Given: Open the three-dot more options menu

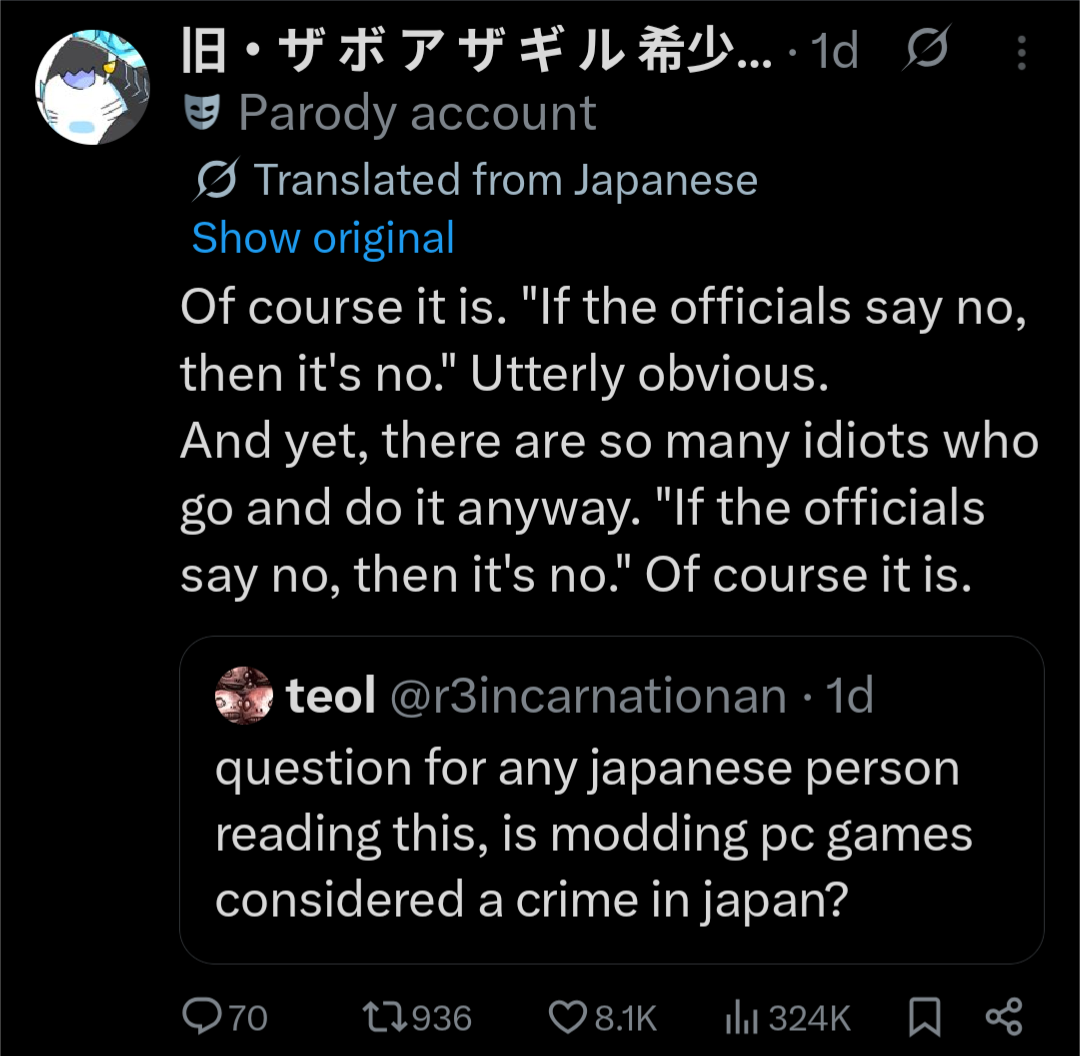Looking at the screenshot, I should [1021, 52].
